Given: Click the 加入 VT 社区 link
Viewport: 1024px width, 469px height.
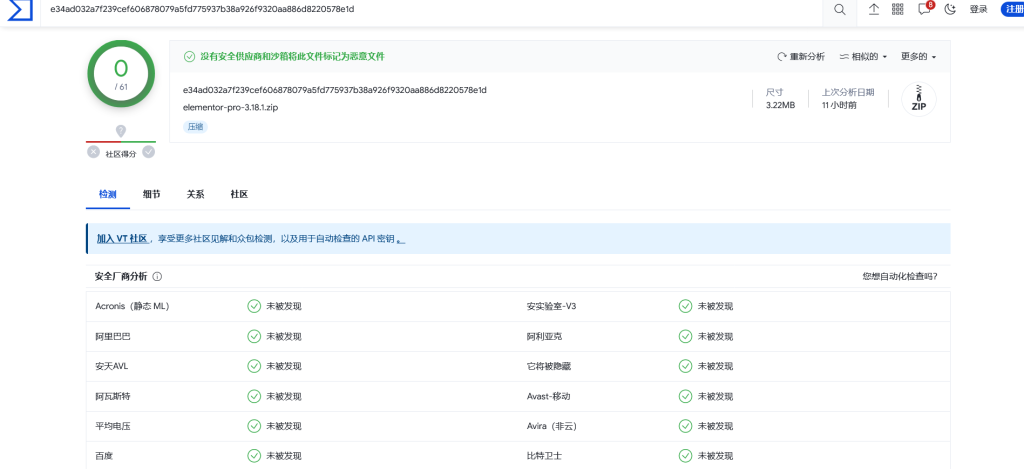Looking at the screenshot, I should (122, 239).
